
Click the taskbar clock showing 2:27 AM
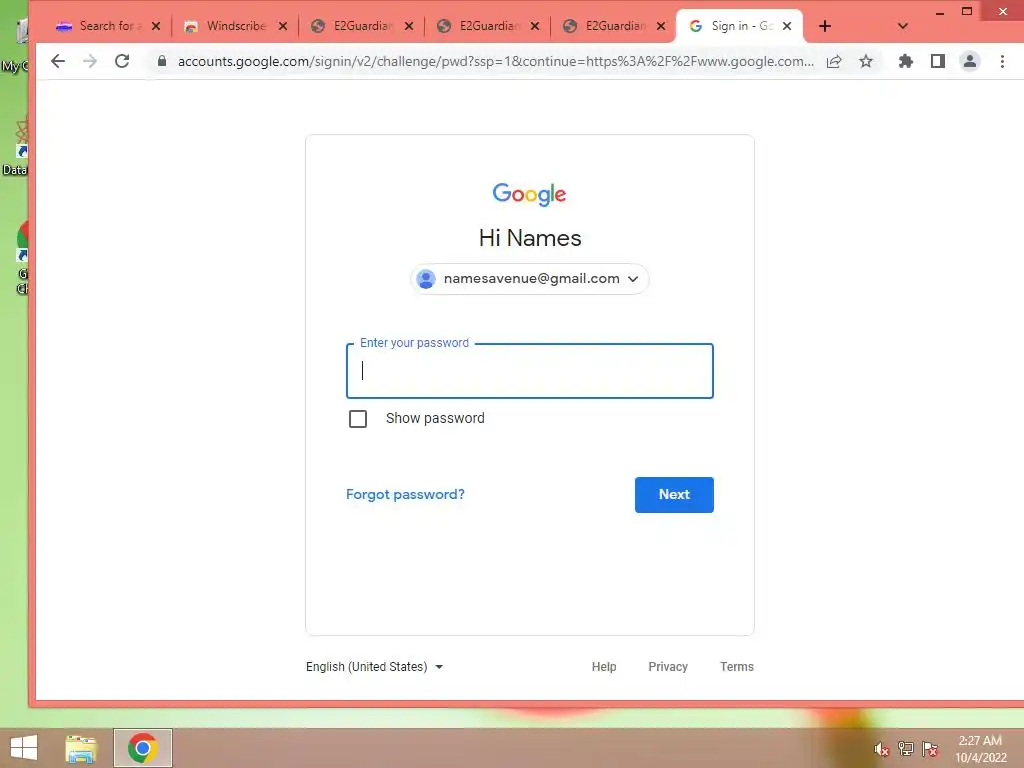click(x=981, y=749)
